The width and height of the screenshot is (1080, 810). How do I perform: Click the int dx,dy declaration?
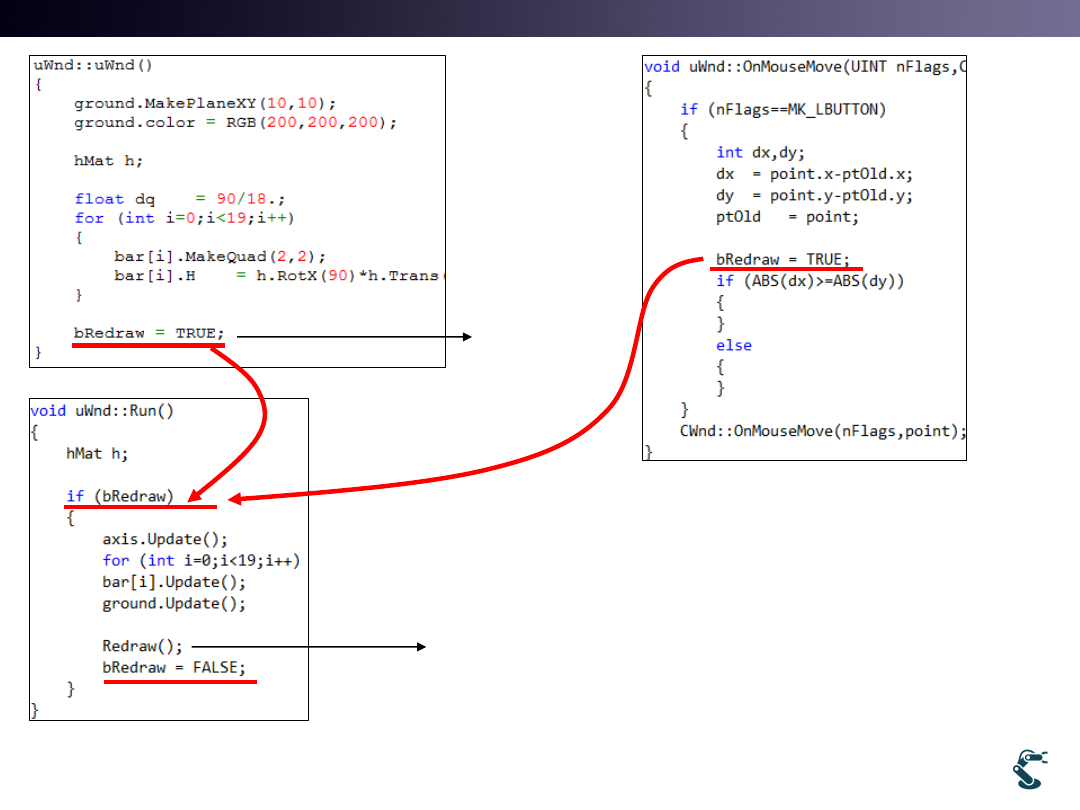coord(760,152)
